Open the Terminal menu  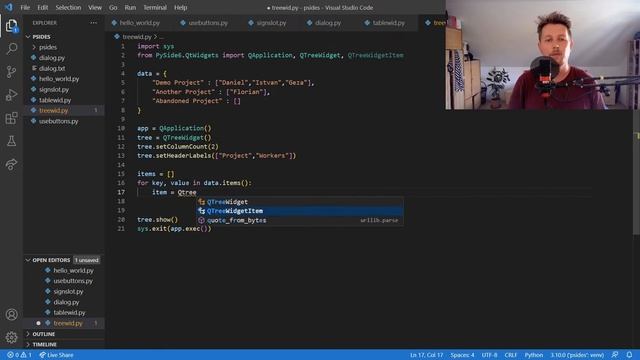[155, 7]
